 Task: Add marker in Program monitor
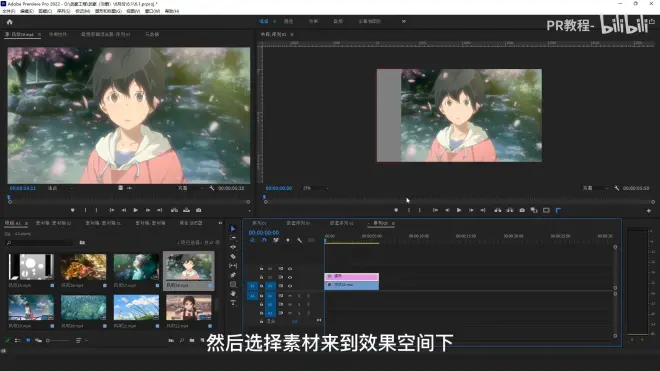396,210
